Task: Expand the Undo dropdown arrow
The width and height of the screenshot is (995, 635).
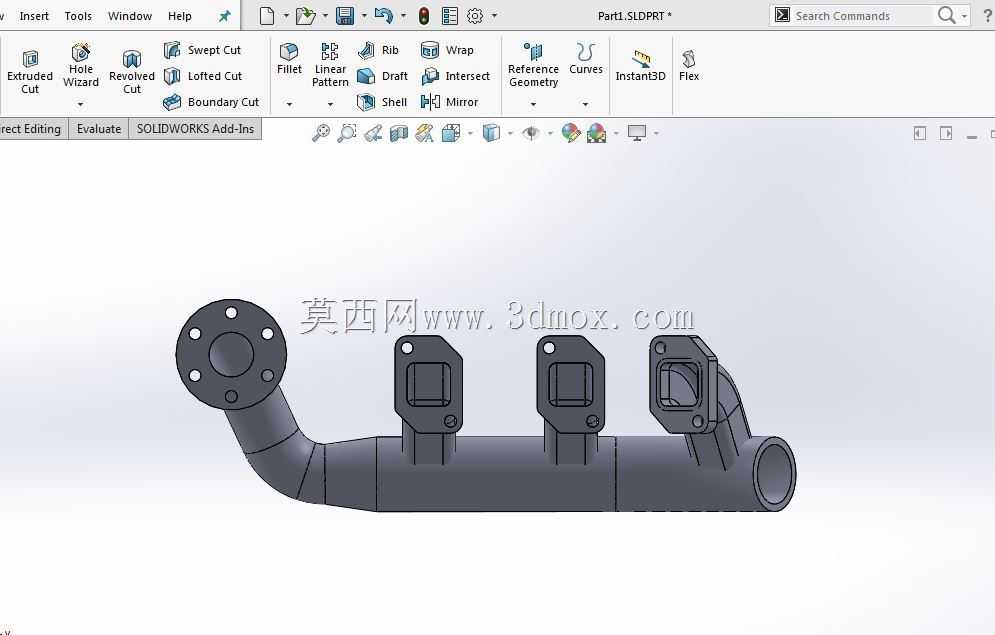Action: click(404, 16)
